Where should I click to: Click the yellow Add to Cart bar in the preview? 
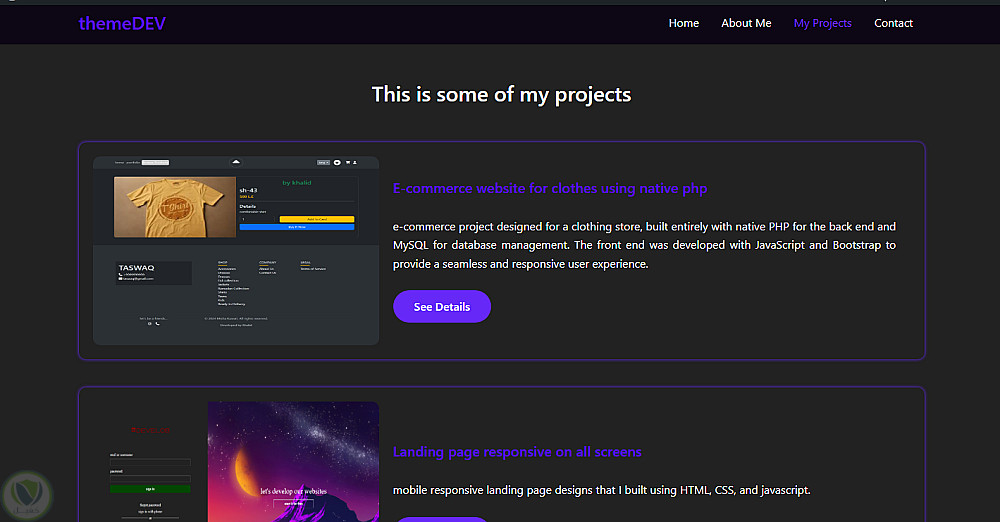pos(316,218)
